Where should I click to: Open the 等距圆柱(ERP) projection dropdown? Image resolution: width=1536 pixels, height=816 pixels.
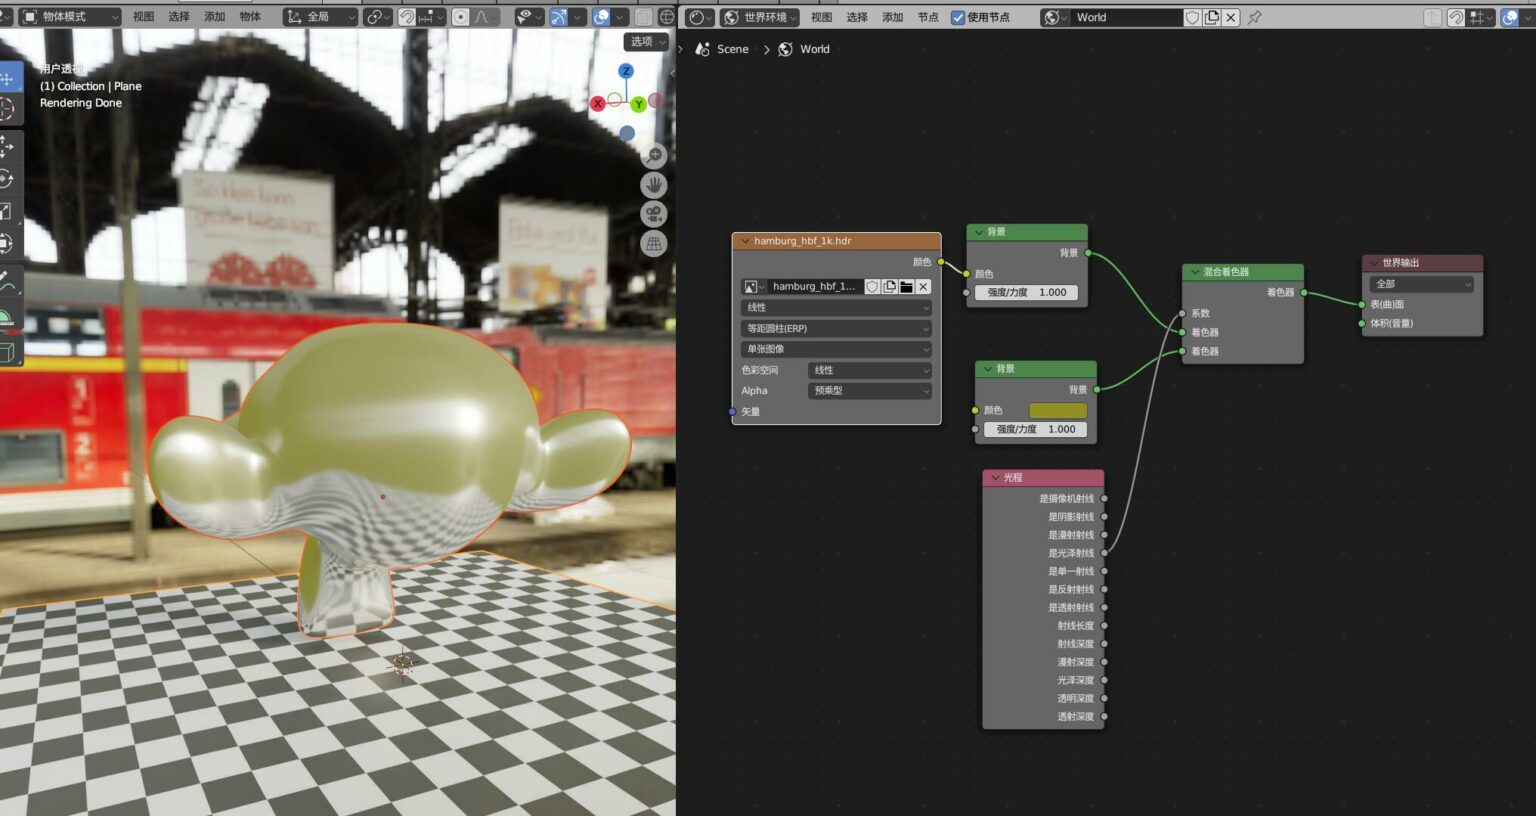coord(837,329)
